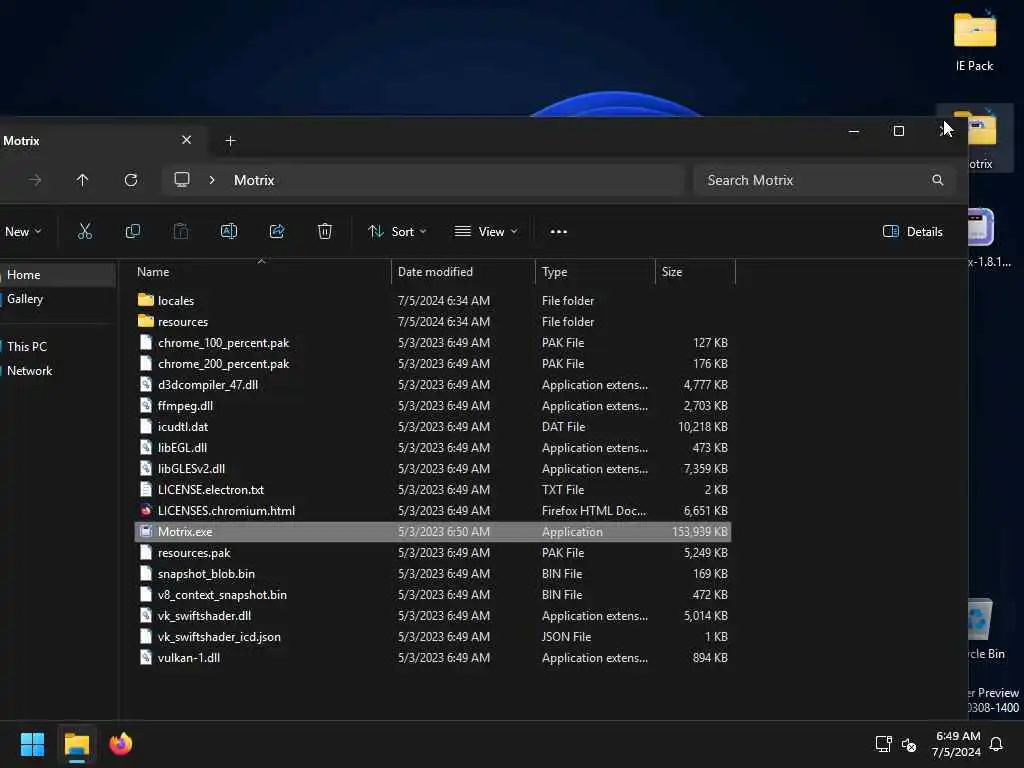The height and width of the screenshot is (768, 1024).
Task: Select LICENSE.electron.txt file
Action: 432,490
